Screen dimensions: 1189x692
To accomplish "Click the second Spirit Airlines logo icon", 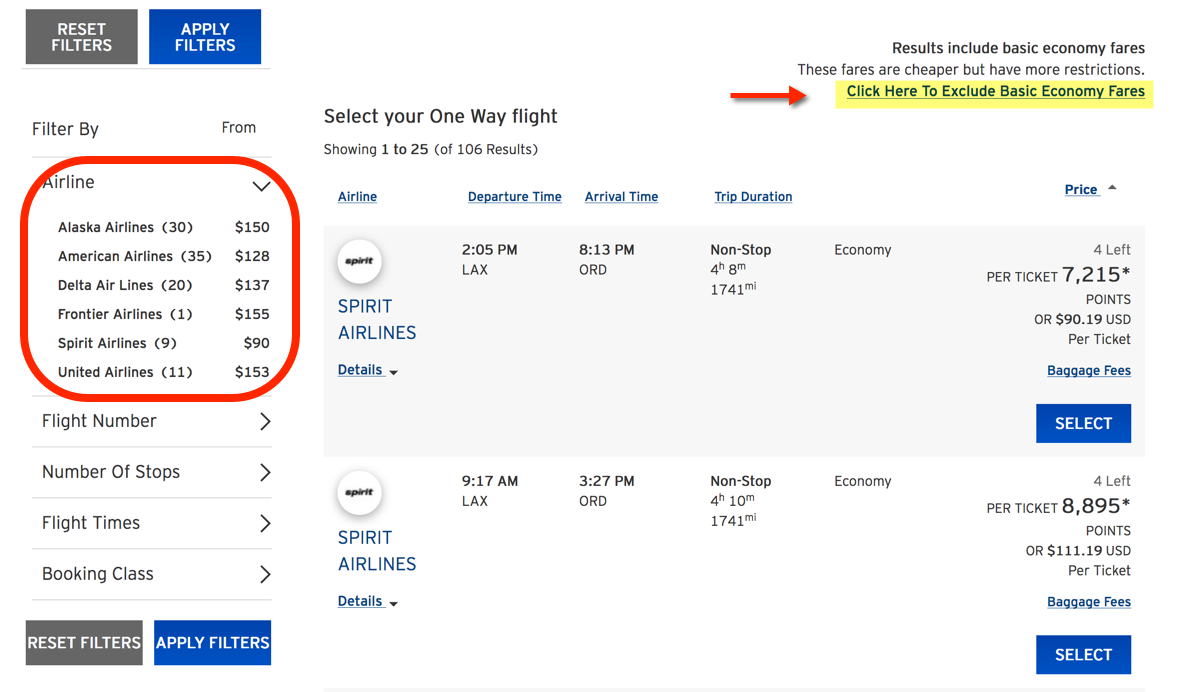I will click(359, 492).
